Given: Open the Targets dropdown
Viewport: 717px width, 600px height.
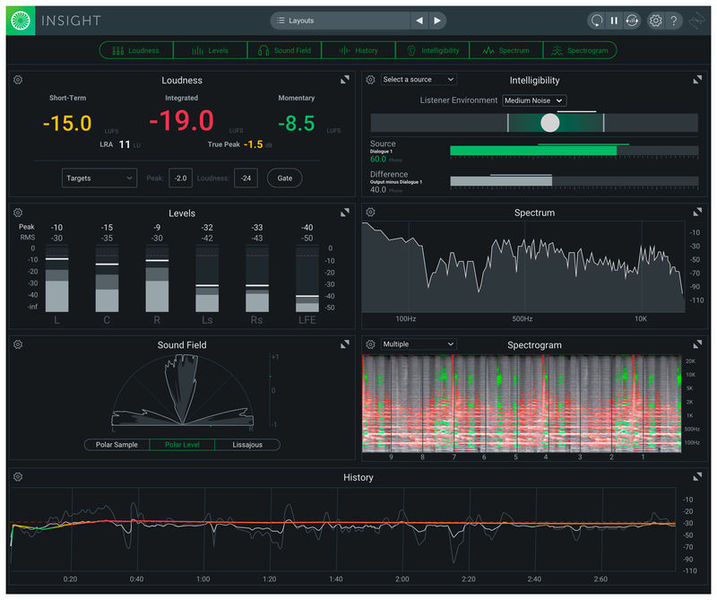Looking at the screenshot, I should point(99,178).
